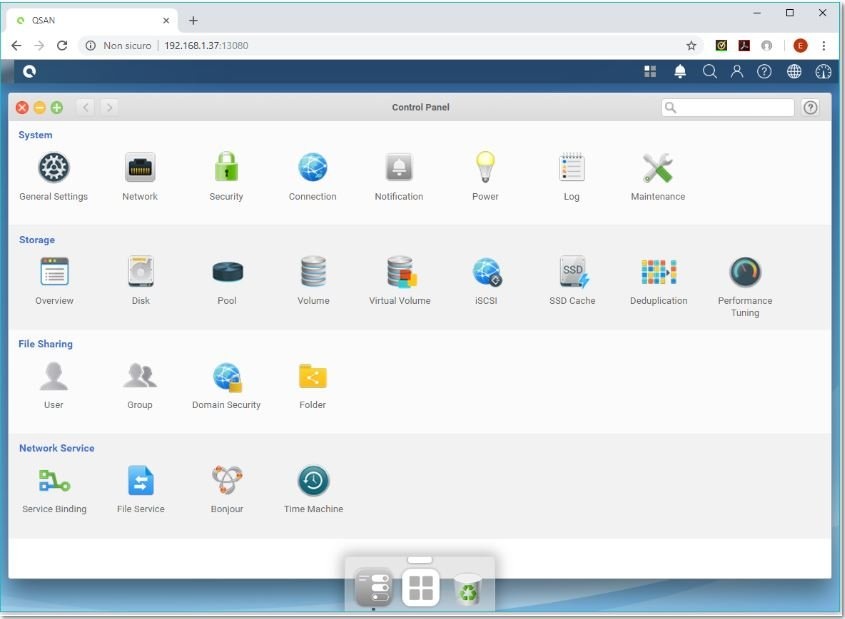Open the language globe menu

pyautogui.click(x=794, y=72)
